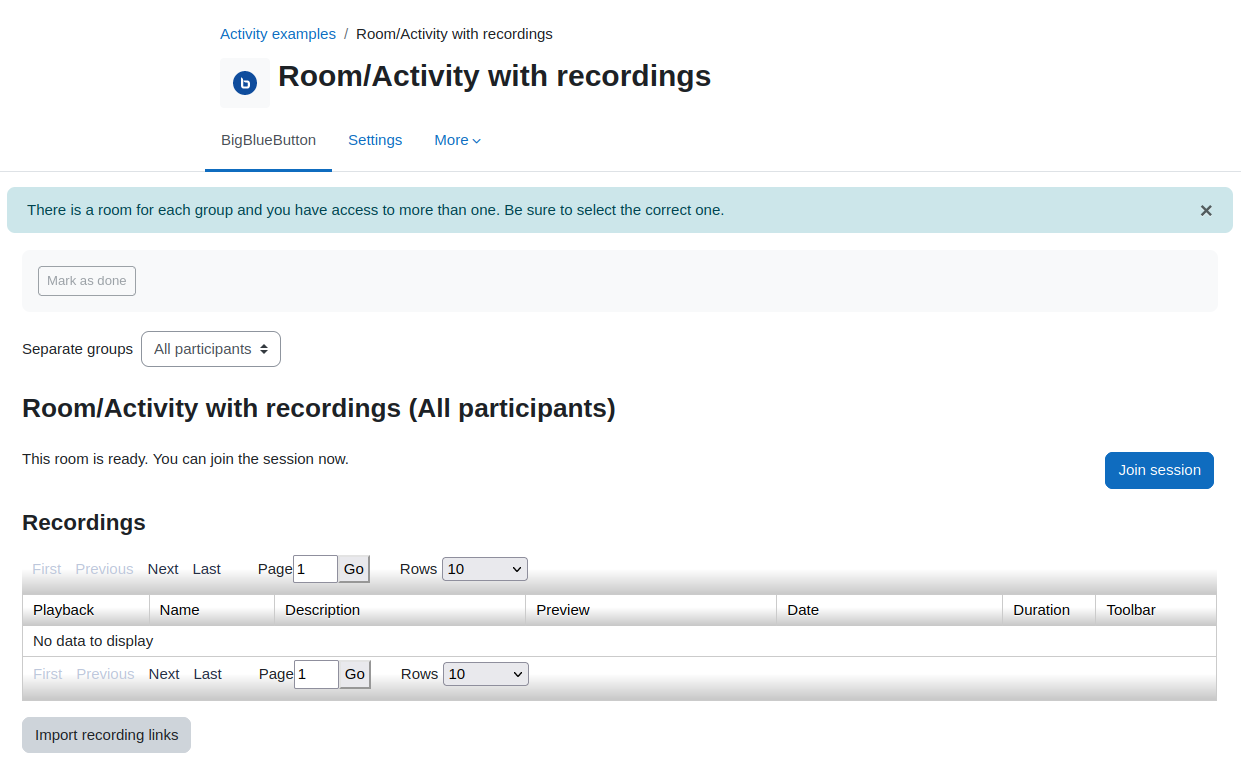The width and height of the screenshot is (1246, 768).
Task: Import recording links
Action: pyautogui.click(x=107, y=735)
